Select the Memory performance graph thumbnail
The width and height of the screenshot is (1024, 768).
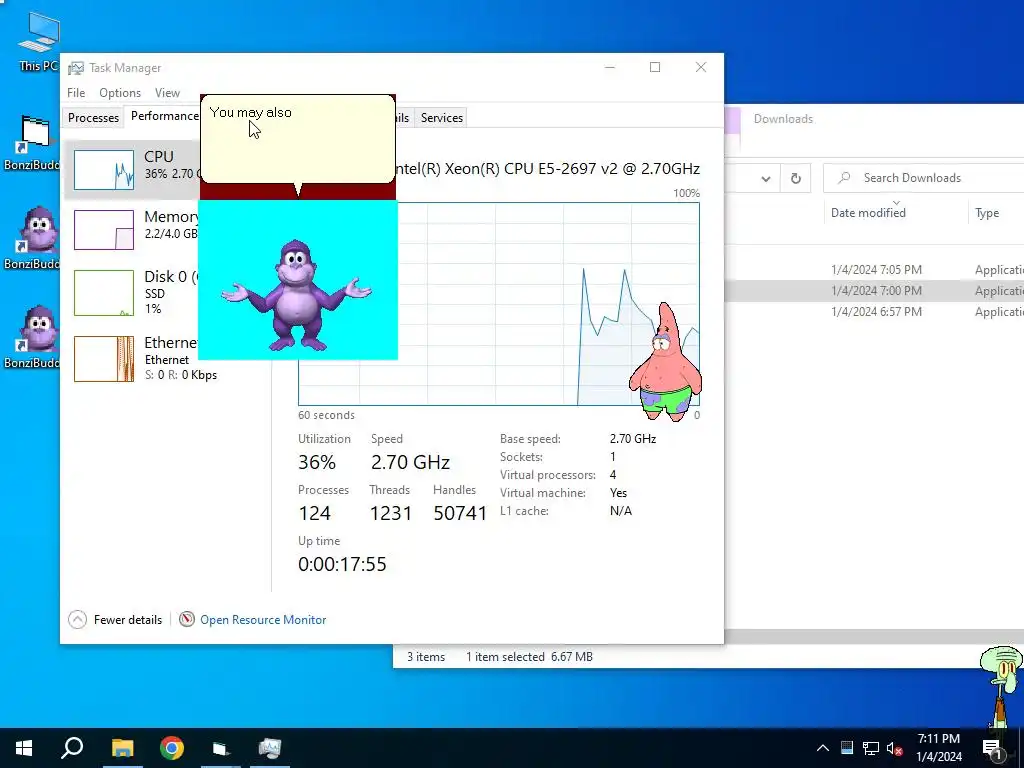pyautogui.click(x=104, y=230)
